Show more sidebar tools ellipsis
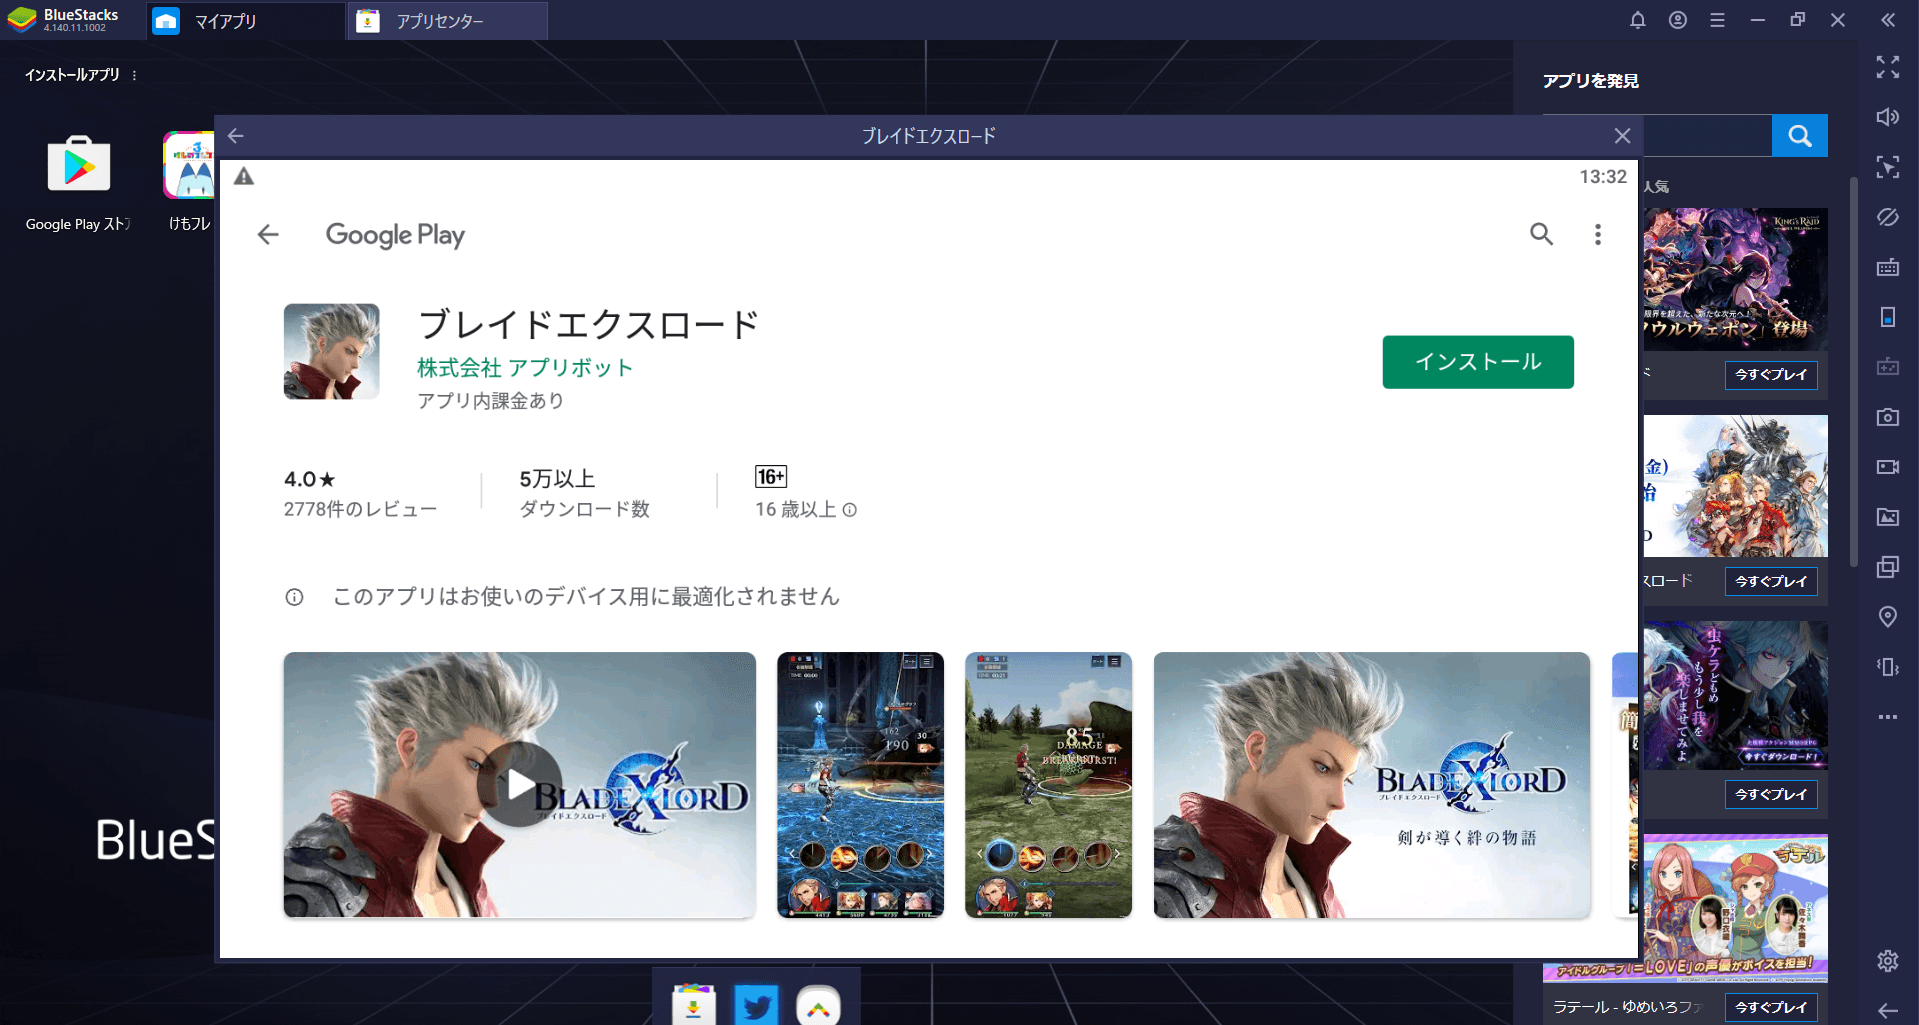Screen dimensions: 1919x1025 click(x=1888, y=717)
